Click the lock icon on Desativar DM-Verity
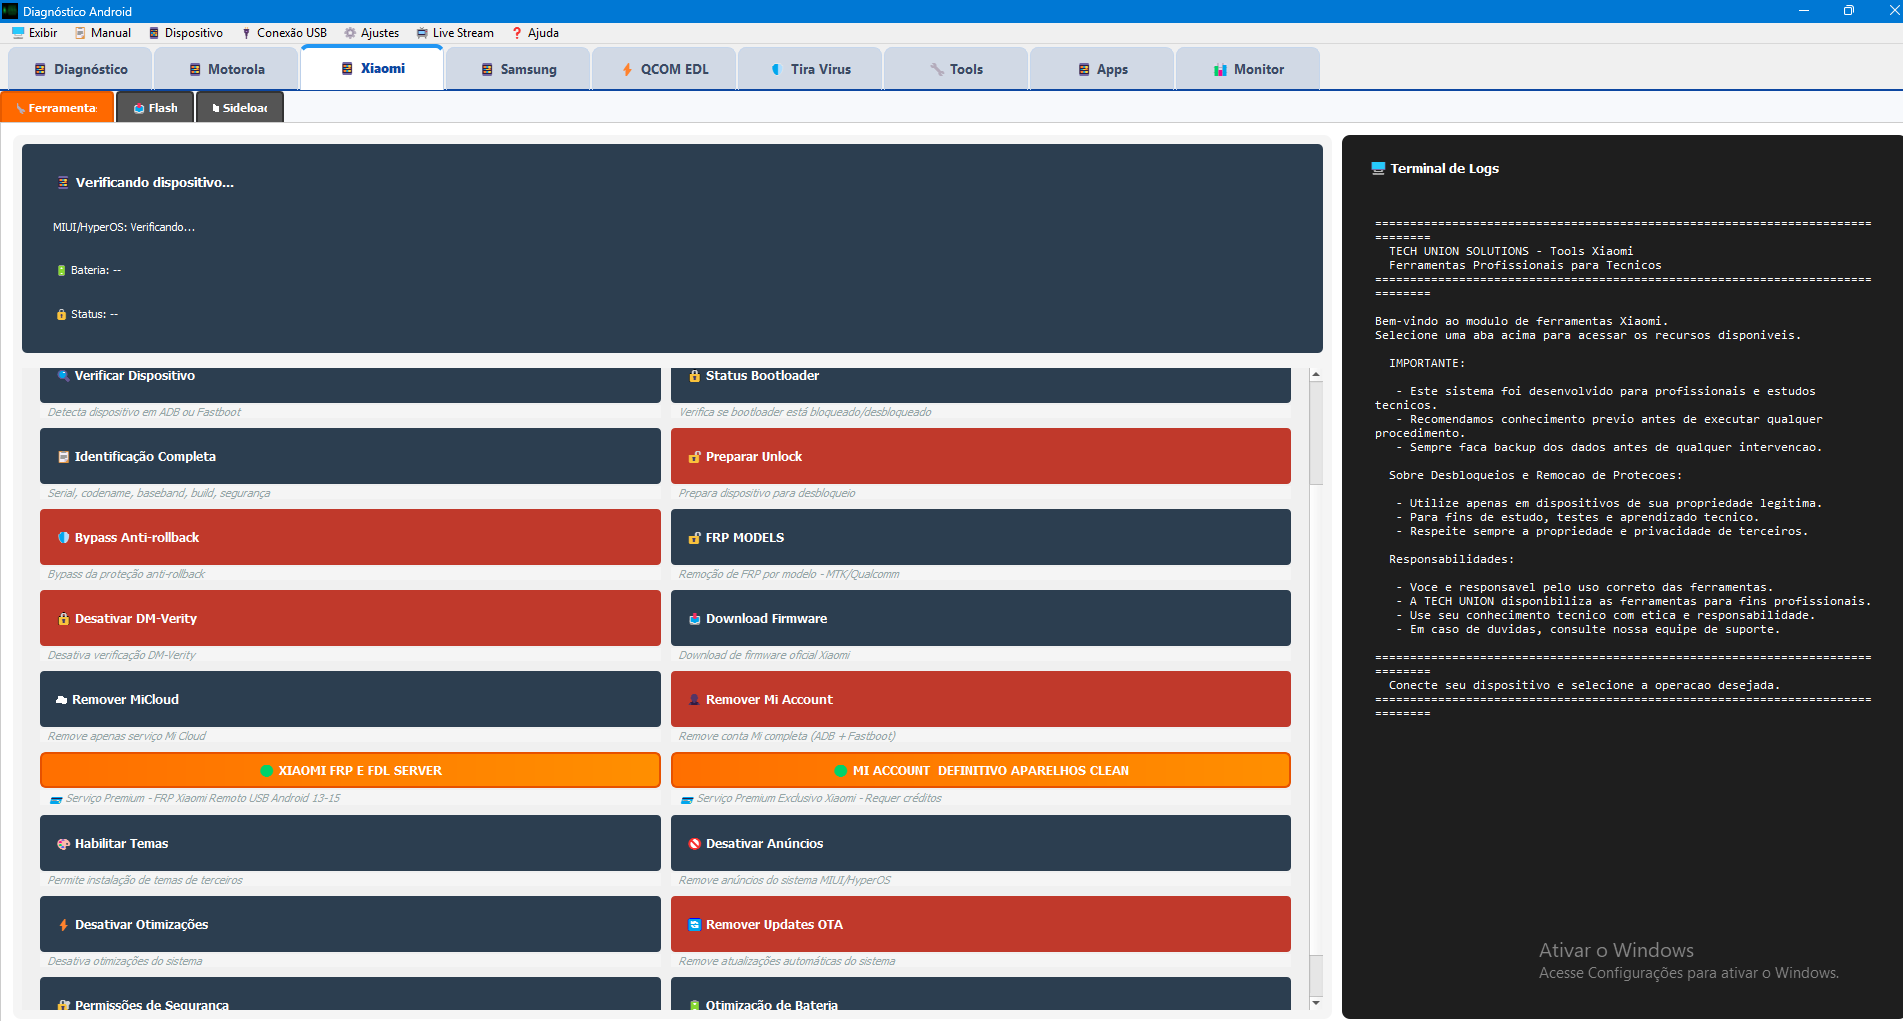The width and height of the screenshot is (1903, 1021). click(x=64, y=619)
